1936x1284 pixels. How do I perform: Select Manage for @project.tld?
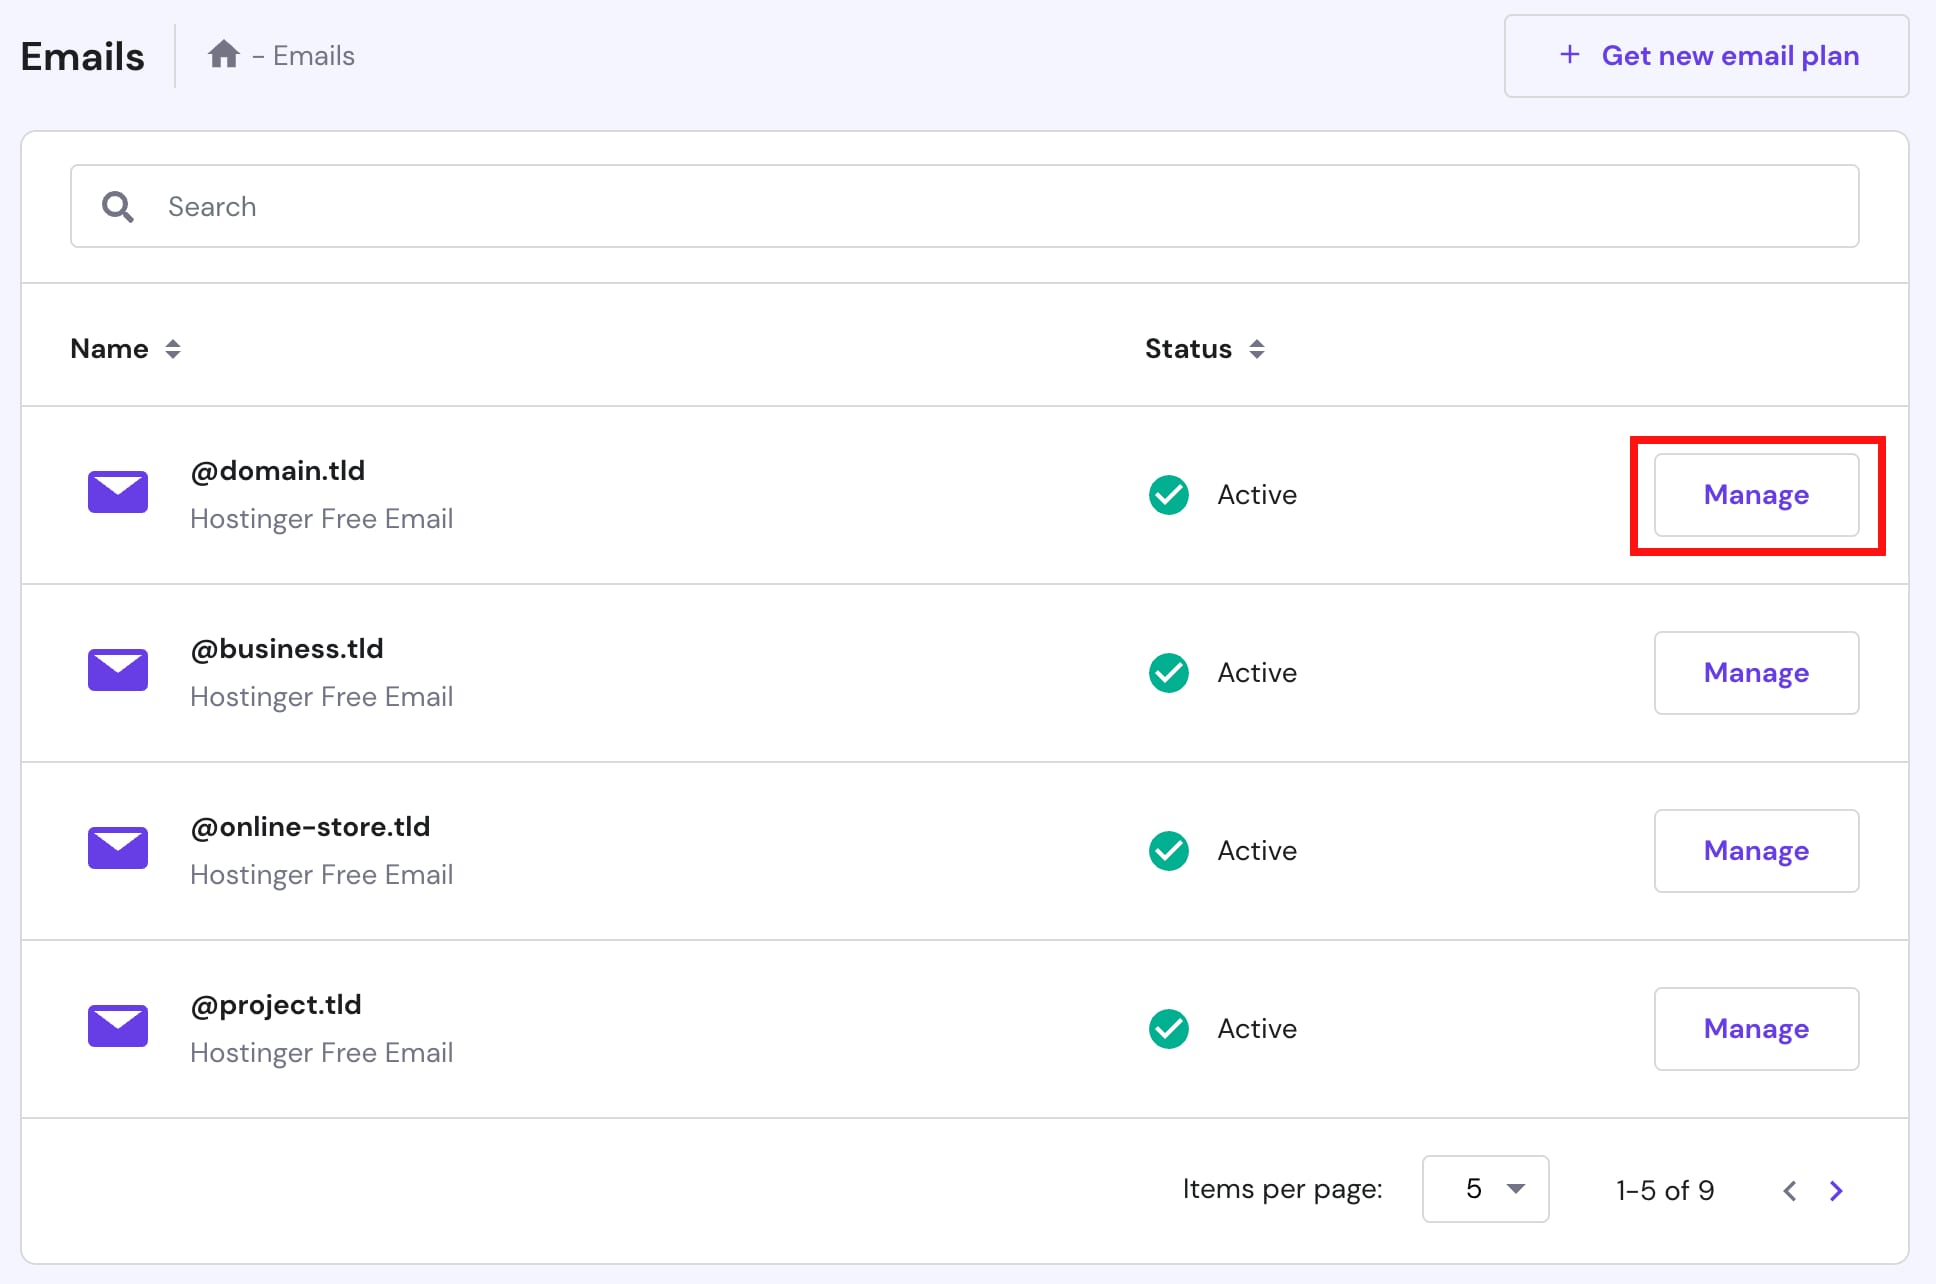click(x=1755, y=1028)
